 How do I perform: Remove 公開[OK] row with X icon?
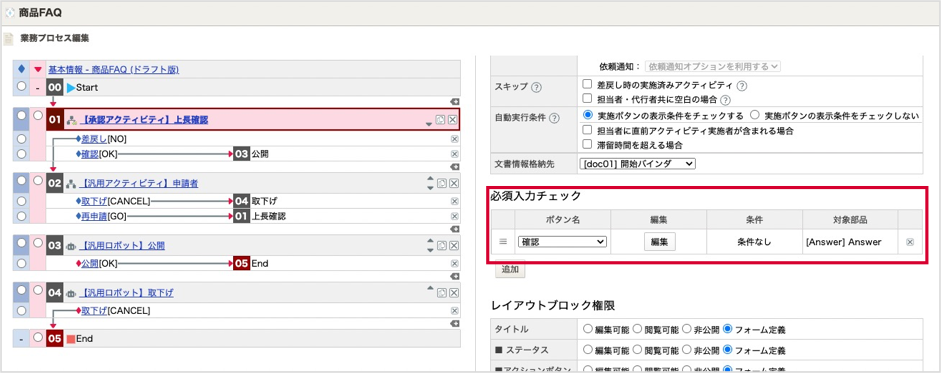454,263
